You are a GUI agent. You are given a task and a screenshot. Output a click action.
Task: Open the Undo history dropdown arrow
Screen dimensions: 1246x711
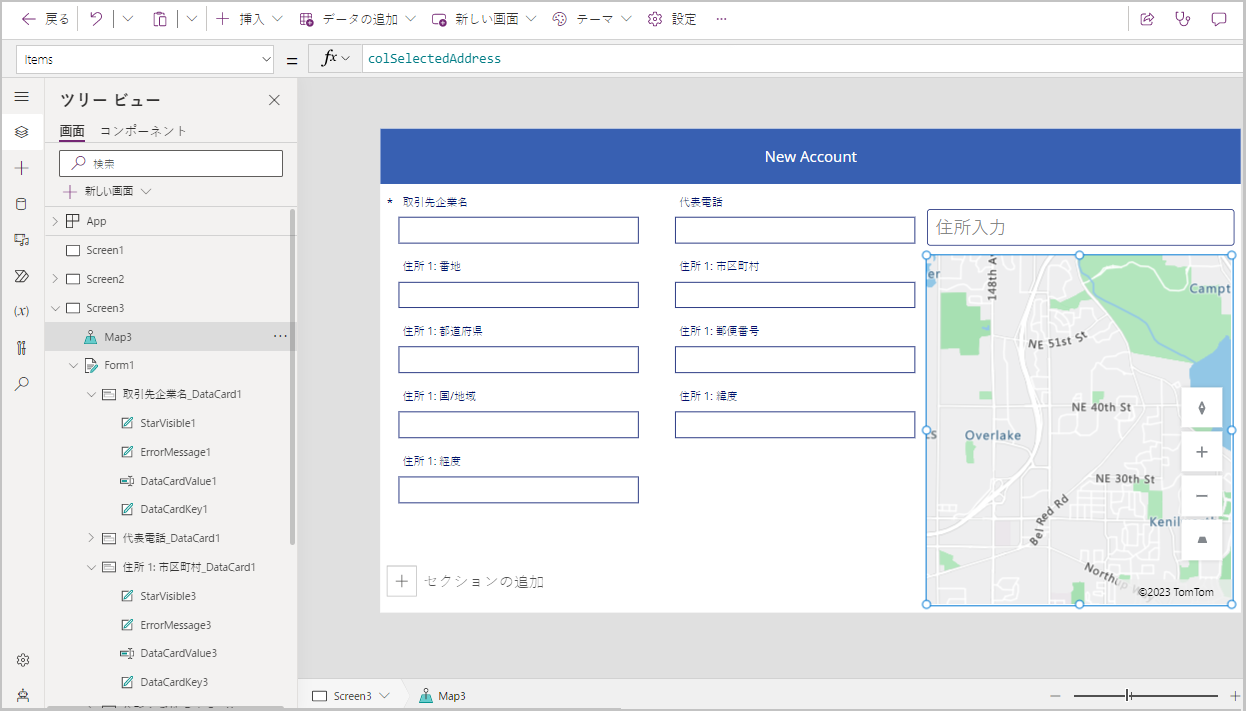pos(127,19)
